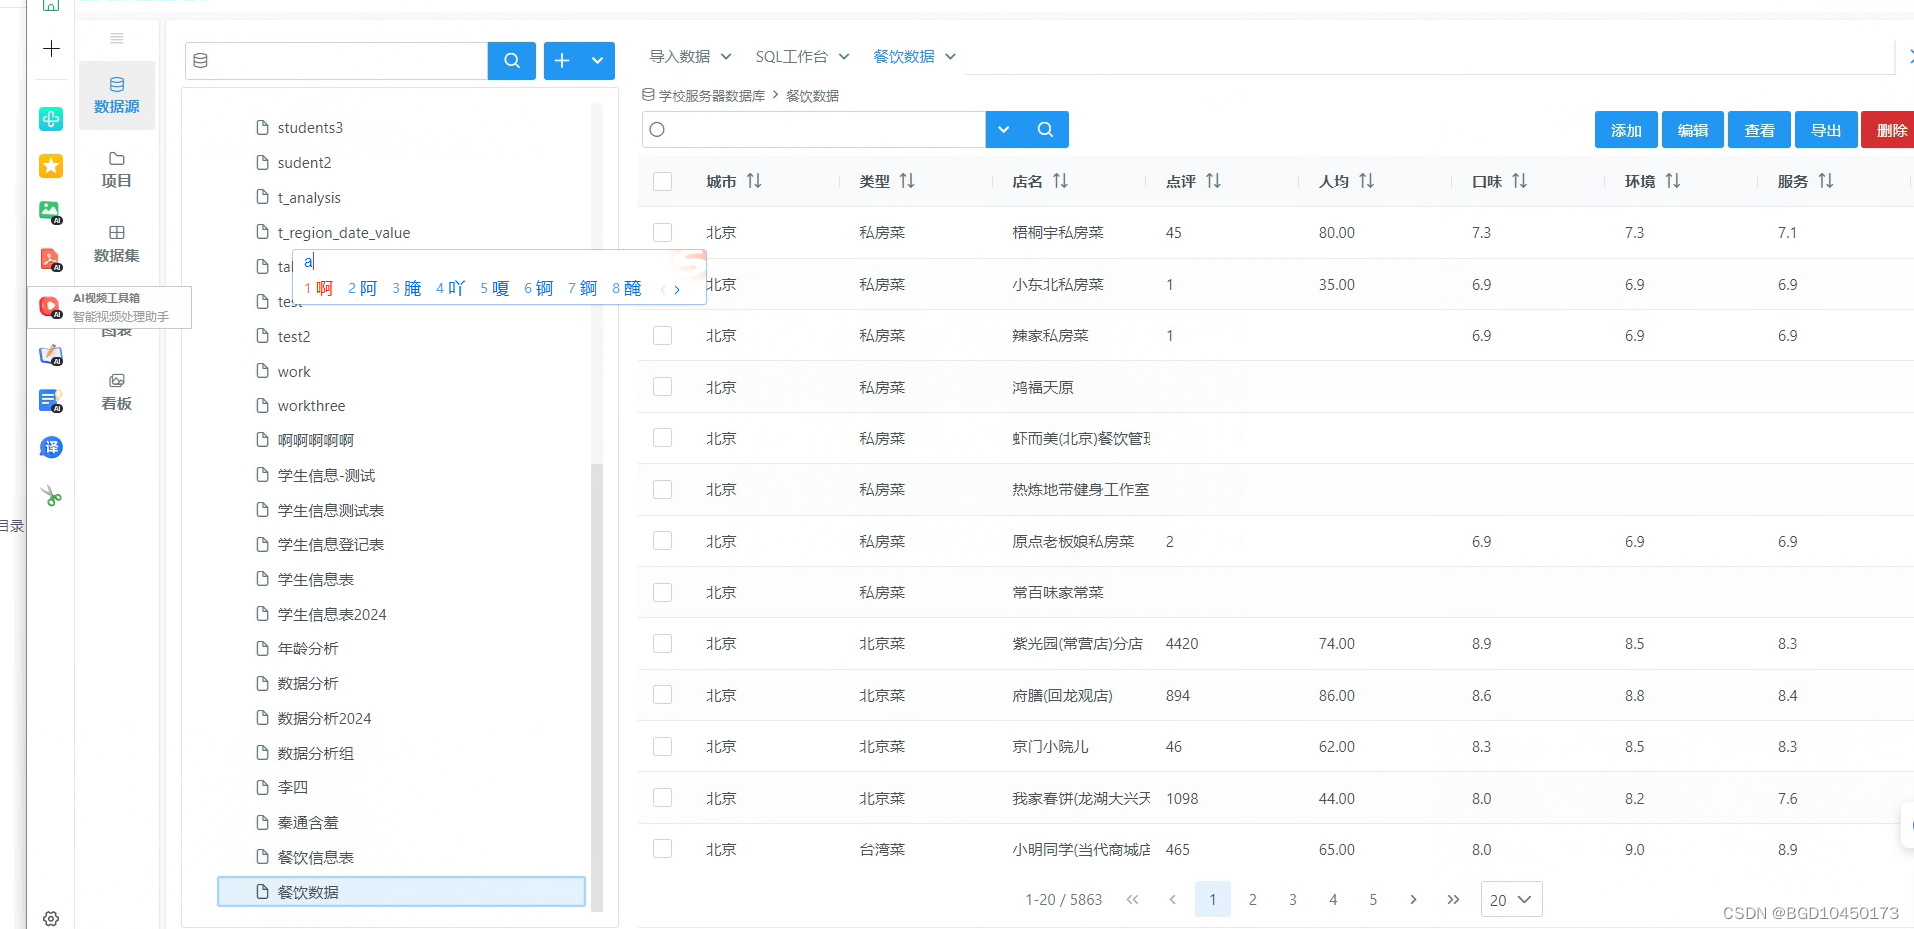Expand the arrow next to the blue plus button
The height and width of the screenshot is (929, 1914).
[x=598, y=61]
